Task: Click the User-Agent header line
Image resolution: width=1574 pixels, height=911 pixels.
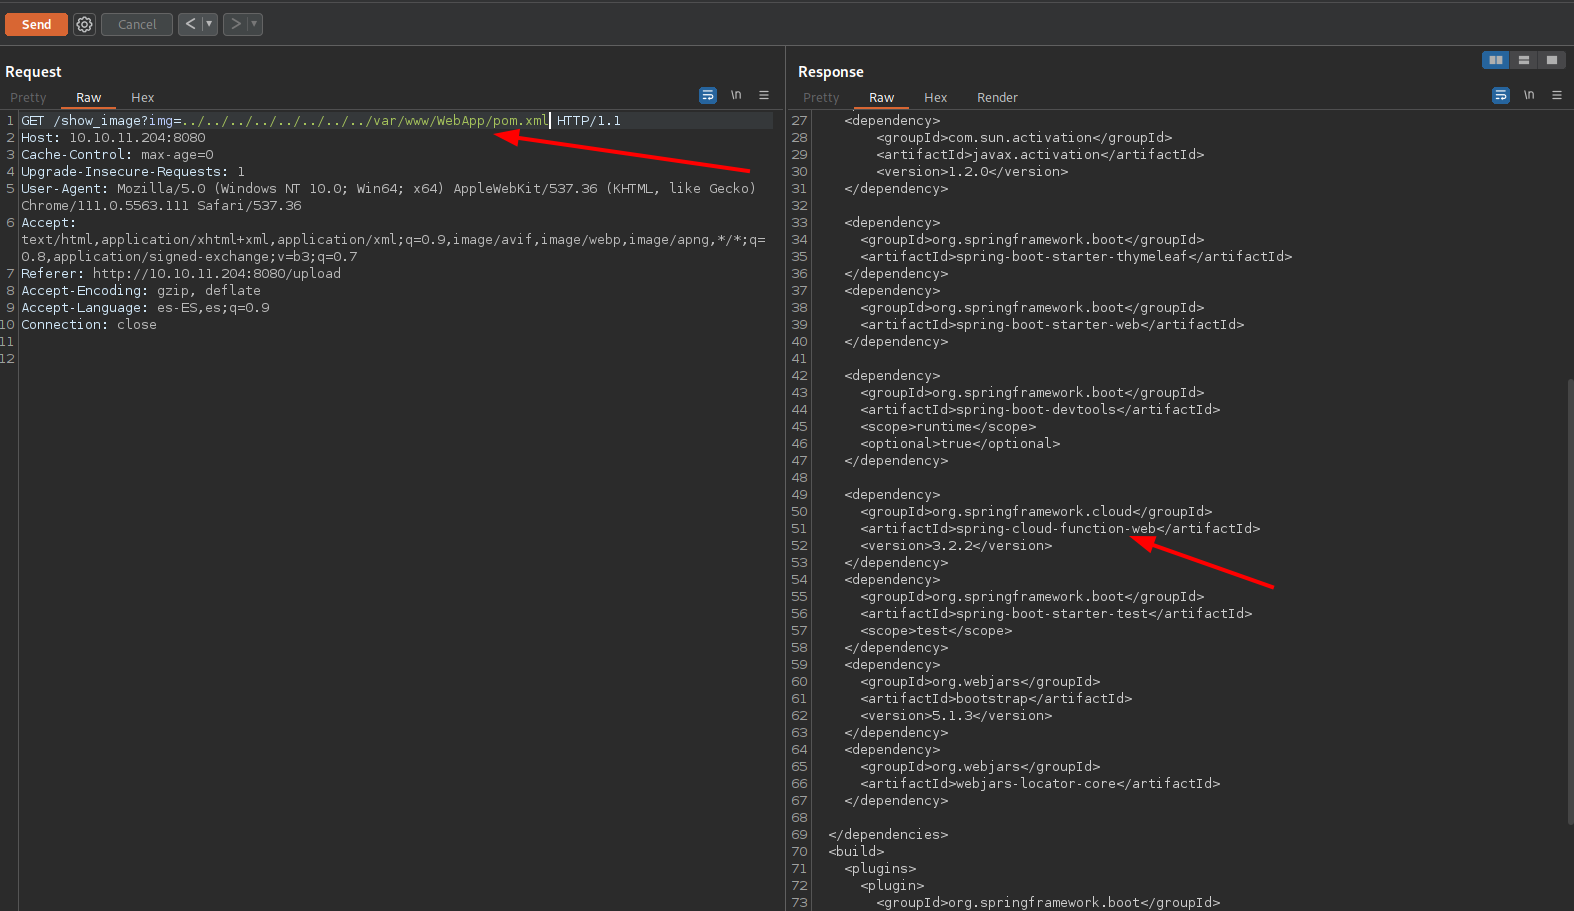Action: 388,197
